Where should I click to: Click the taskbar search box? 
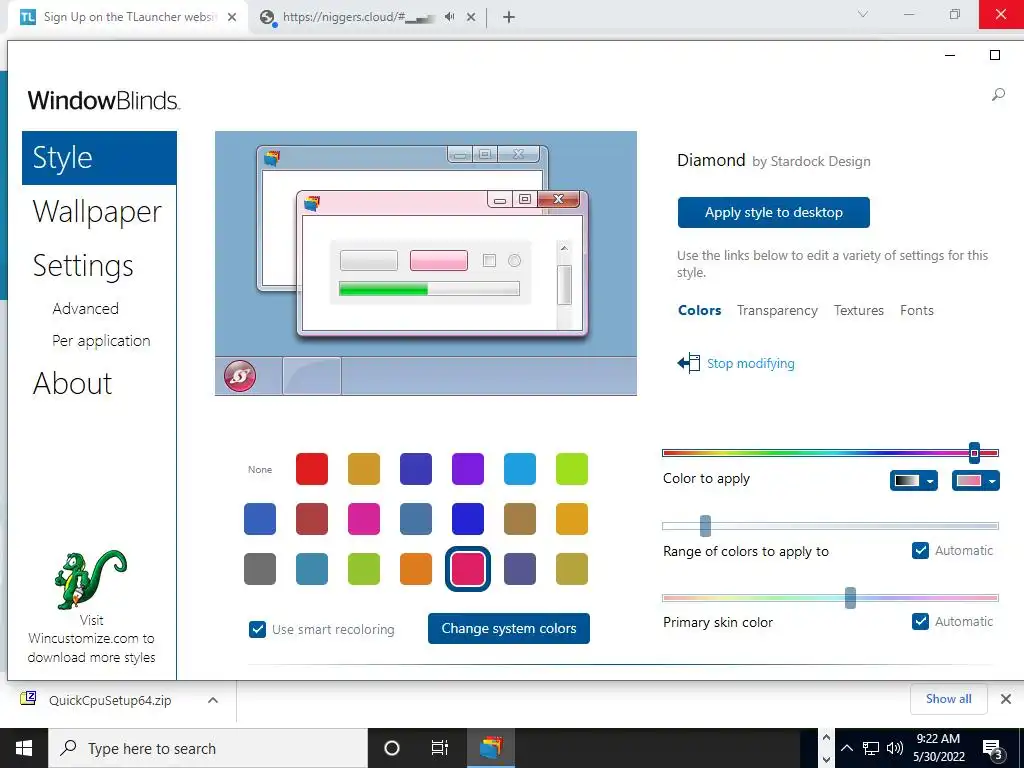[x=208, y=748]
